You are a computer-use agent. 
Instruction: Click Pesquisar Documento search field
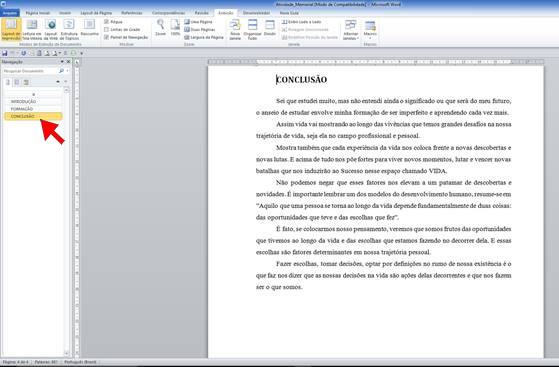click(x=31, y=71)
